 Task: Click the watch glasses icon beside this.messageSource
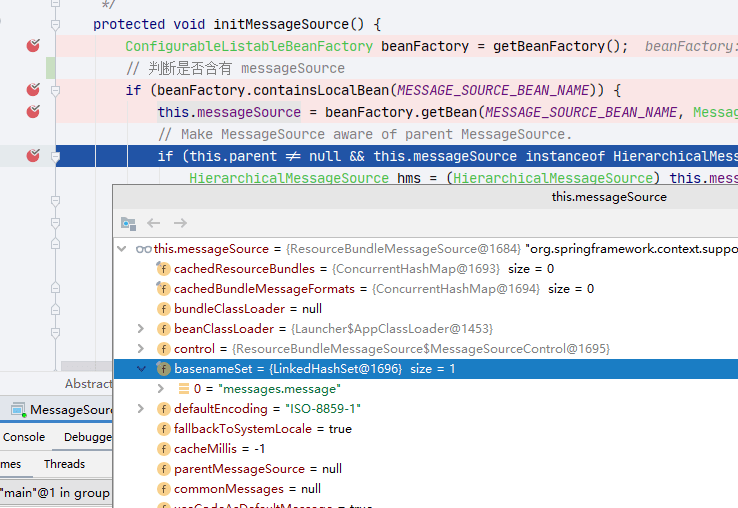144,249
